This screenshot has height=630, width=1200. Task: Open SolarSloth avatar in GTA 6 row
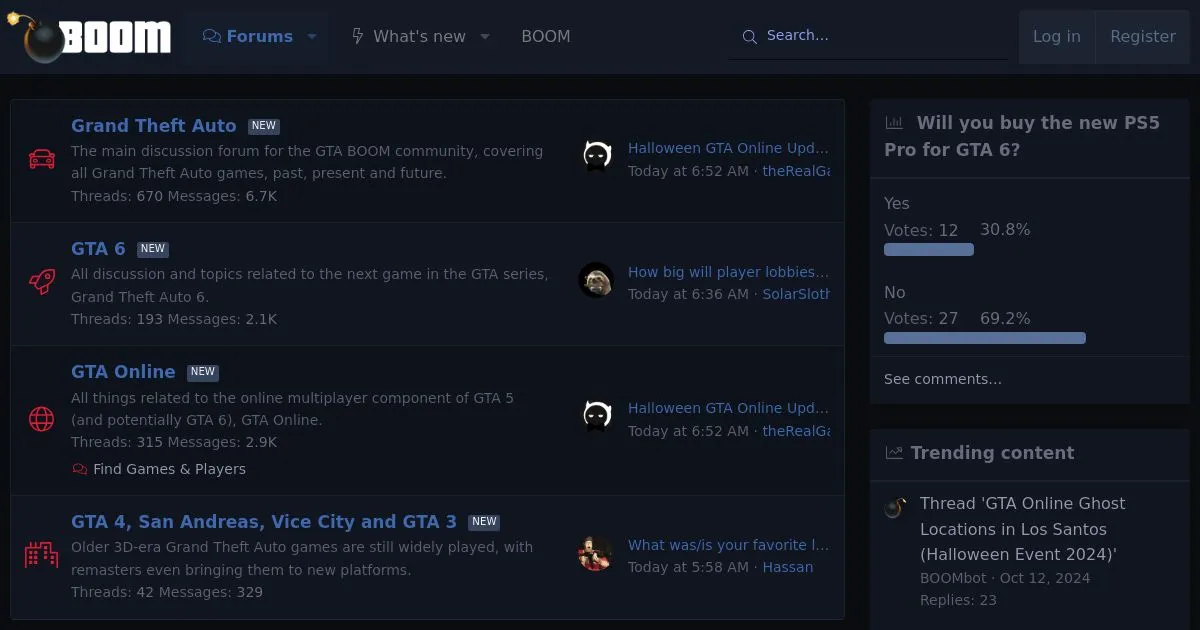(x=597, y=280)
